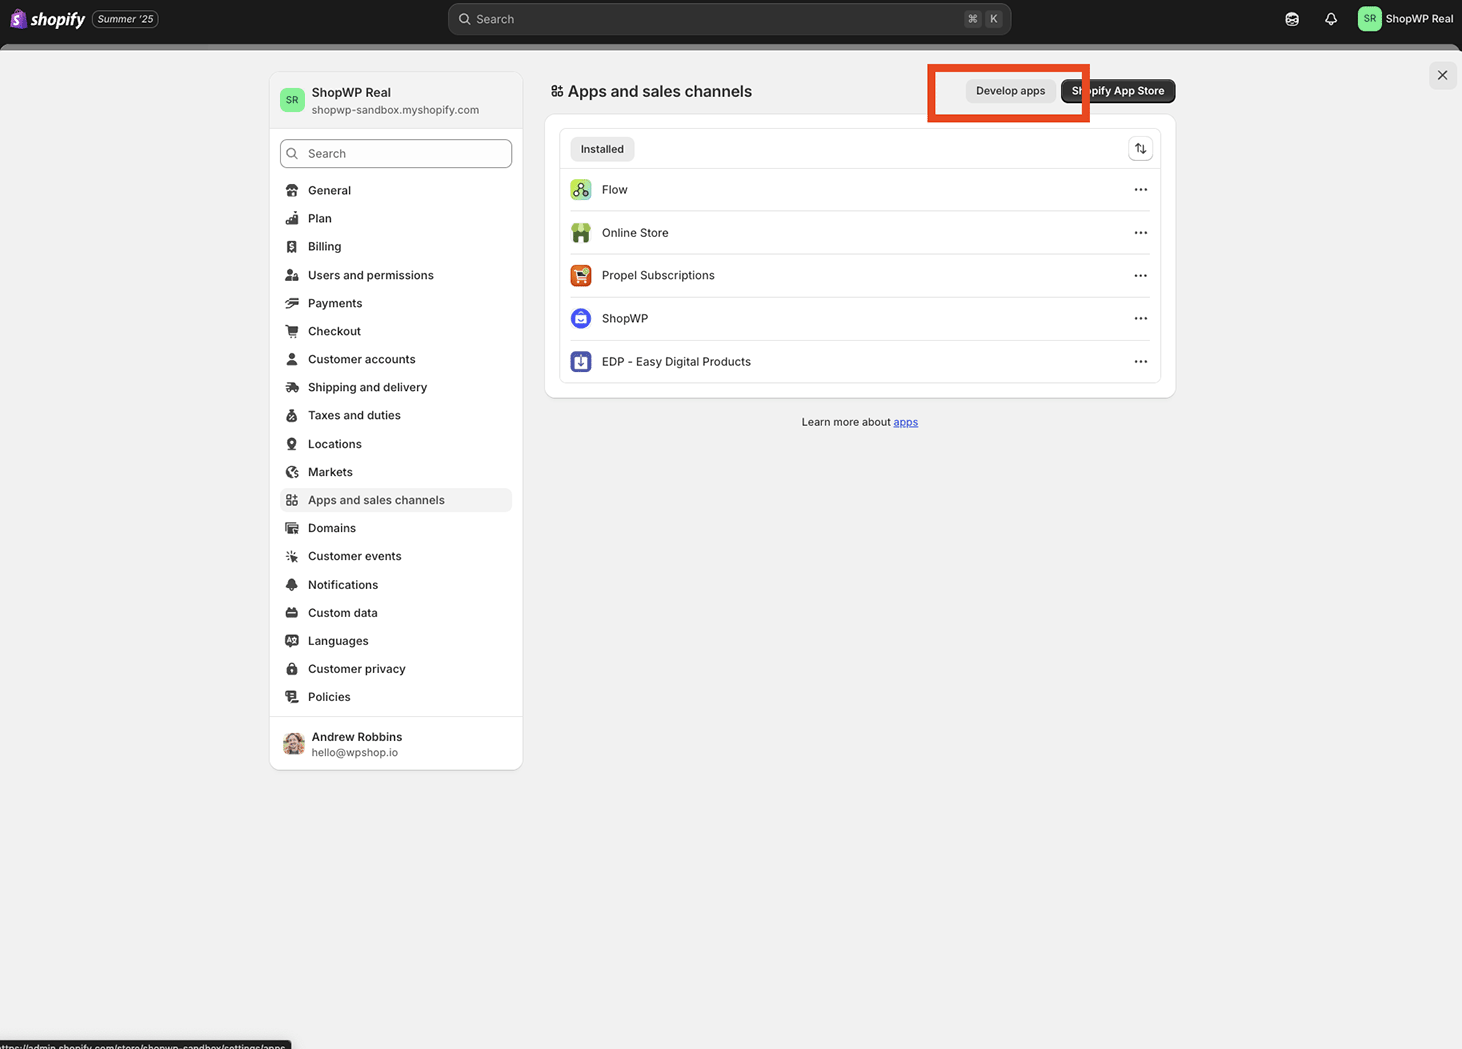Click the Shopify logo in top bar

tap(47, 19)
